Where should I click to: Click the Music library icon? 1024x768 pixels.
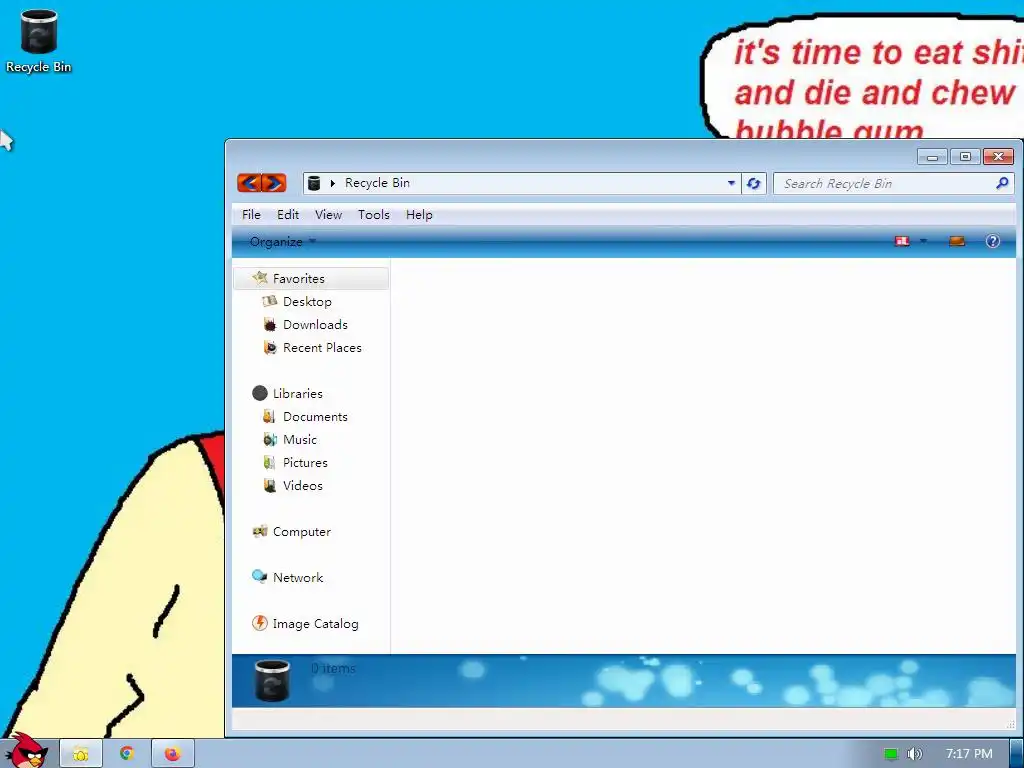[x=270, y=439]
